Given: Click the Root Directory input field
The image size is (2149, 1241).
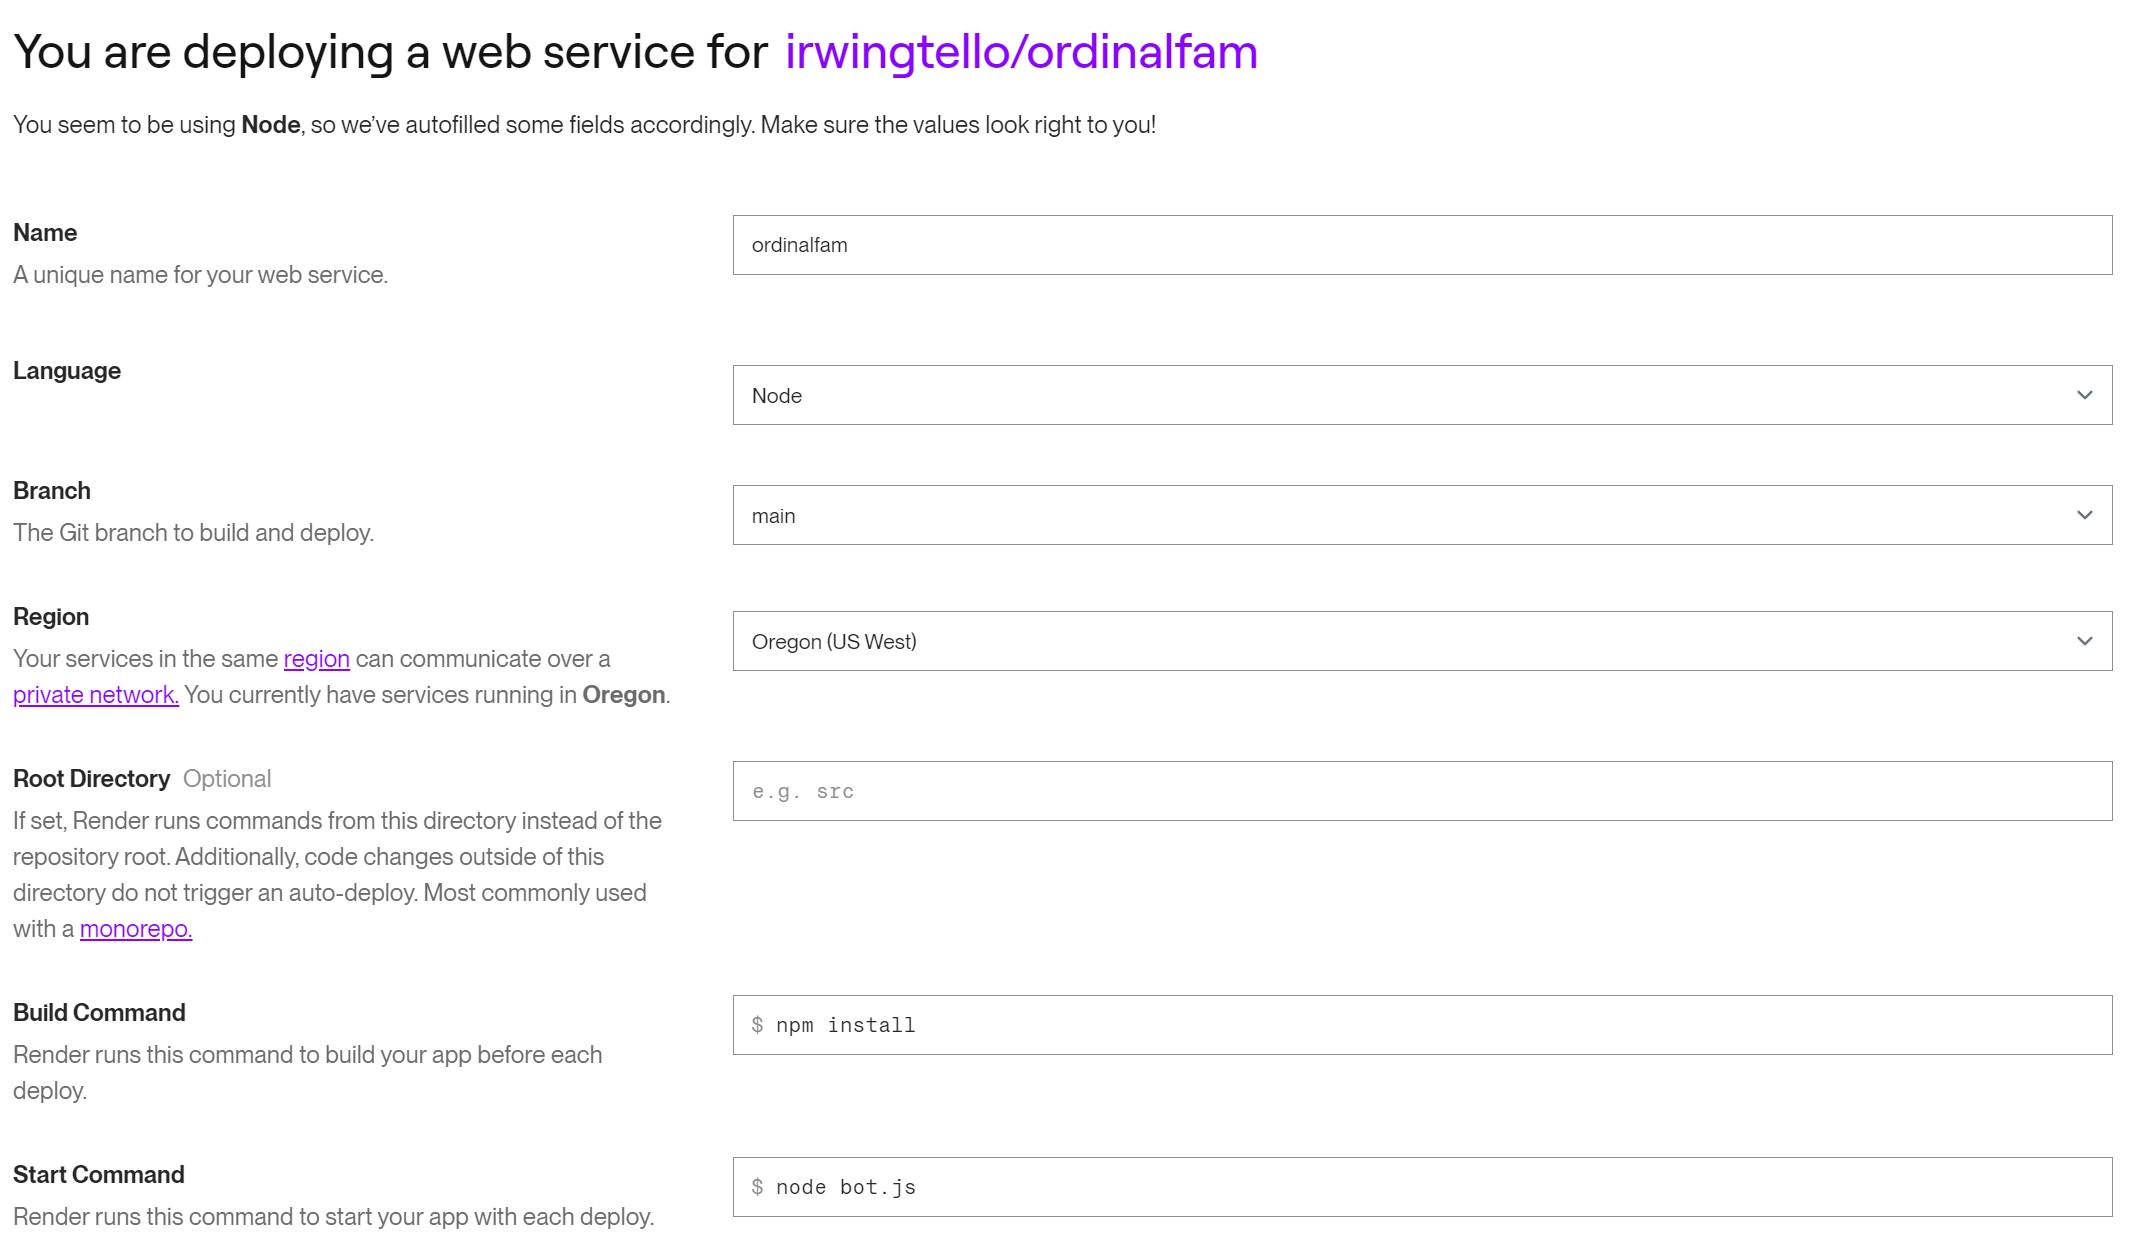Looking at the screenshot, I should point(1422,791).
